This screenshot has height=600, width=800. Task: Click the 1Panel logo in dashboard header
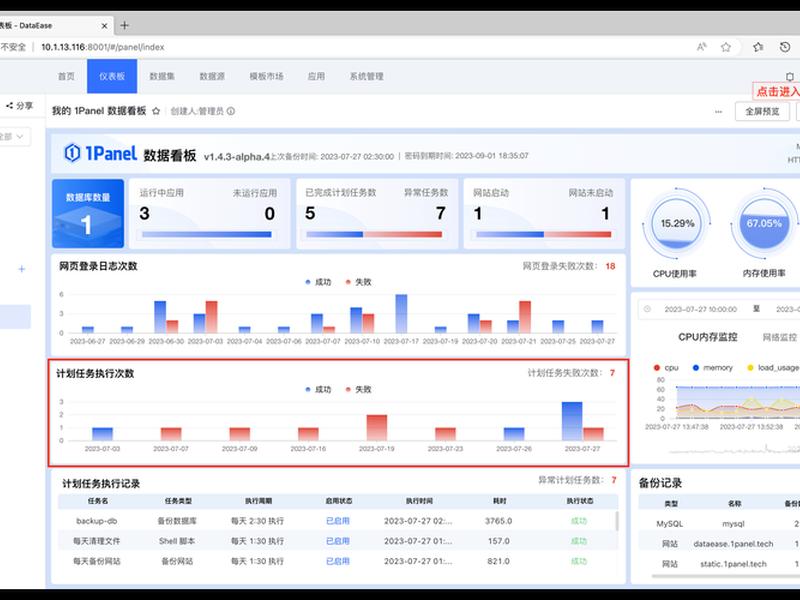coord(101,153)
